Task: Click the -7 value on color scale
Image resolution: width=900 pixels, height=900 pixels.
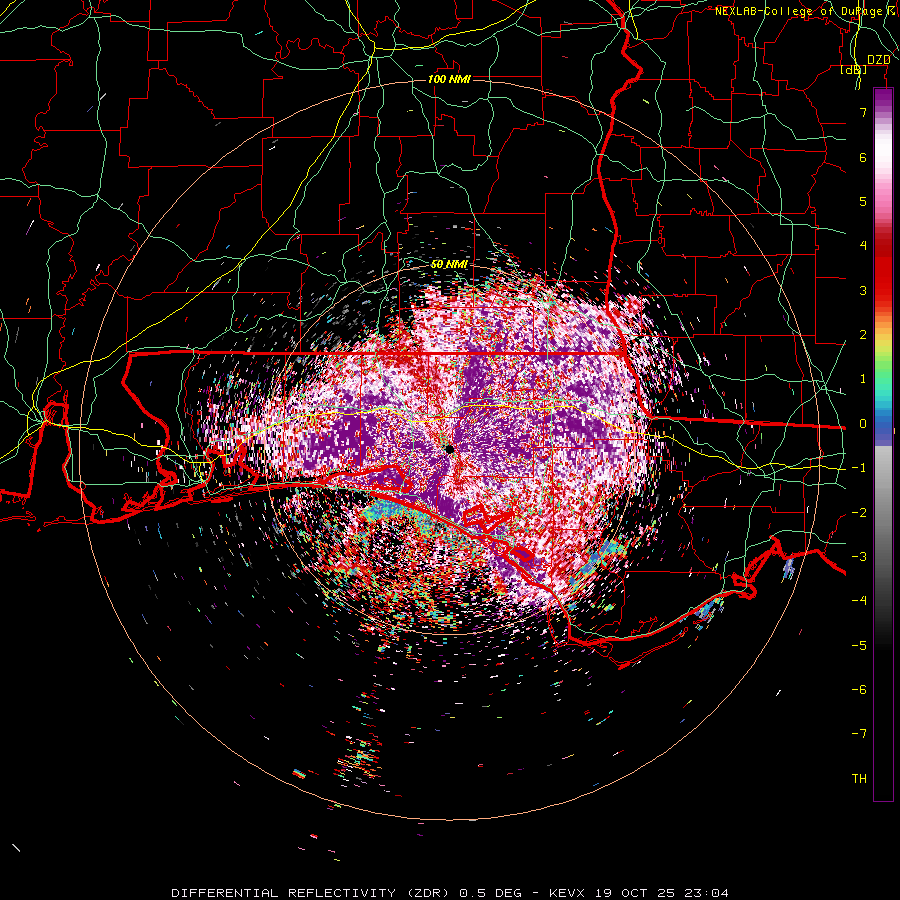Action: (859, 734)
